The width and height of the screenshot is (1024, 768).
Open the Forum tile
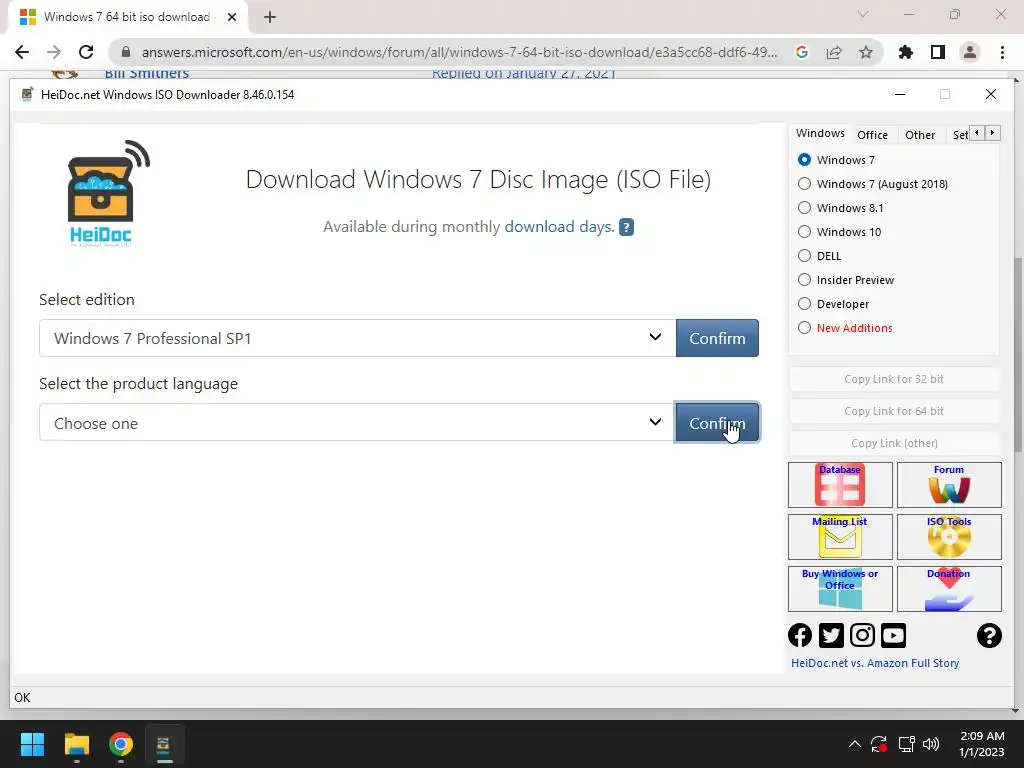click(x=949, y=485)
